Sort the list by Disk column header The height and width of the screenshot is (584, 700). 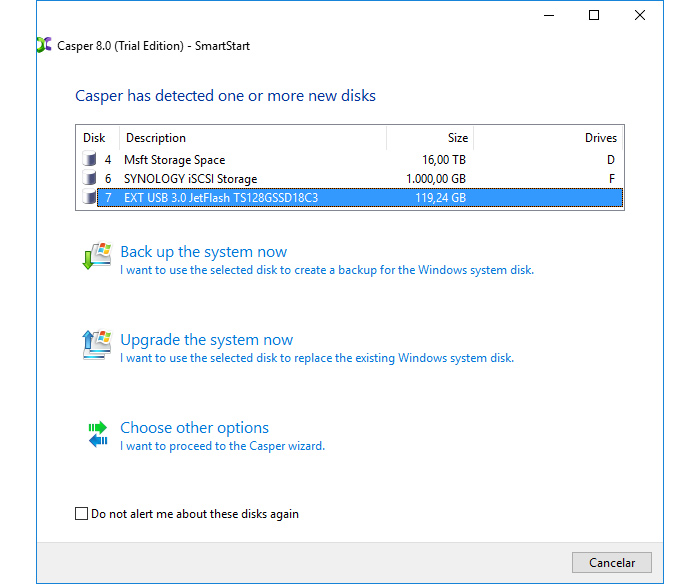pyautogui.click(x=98, y=138)
